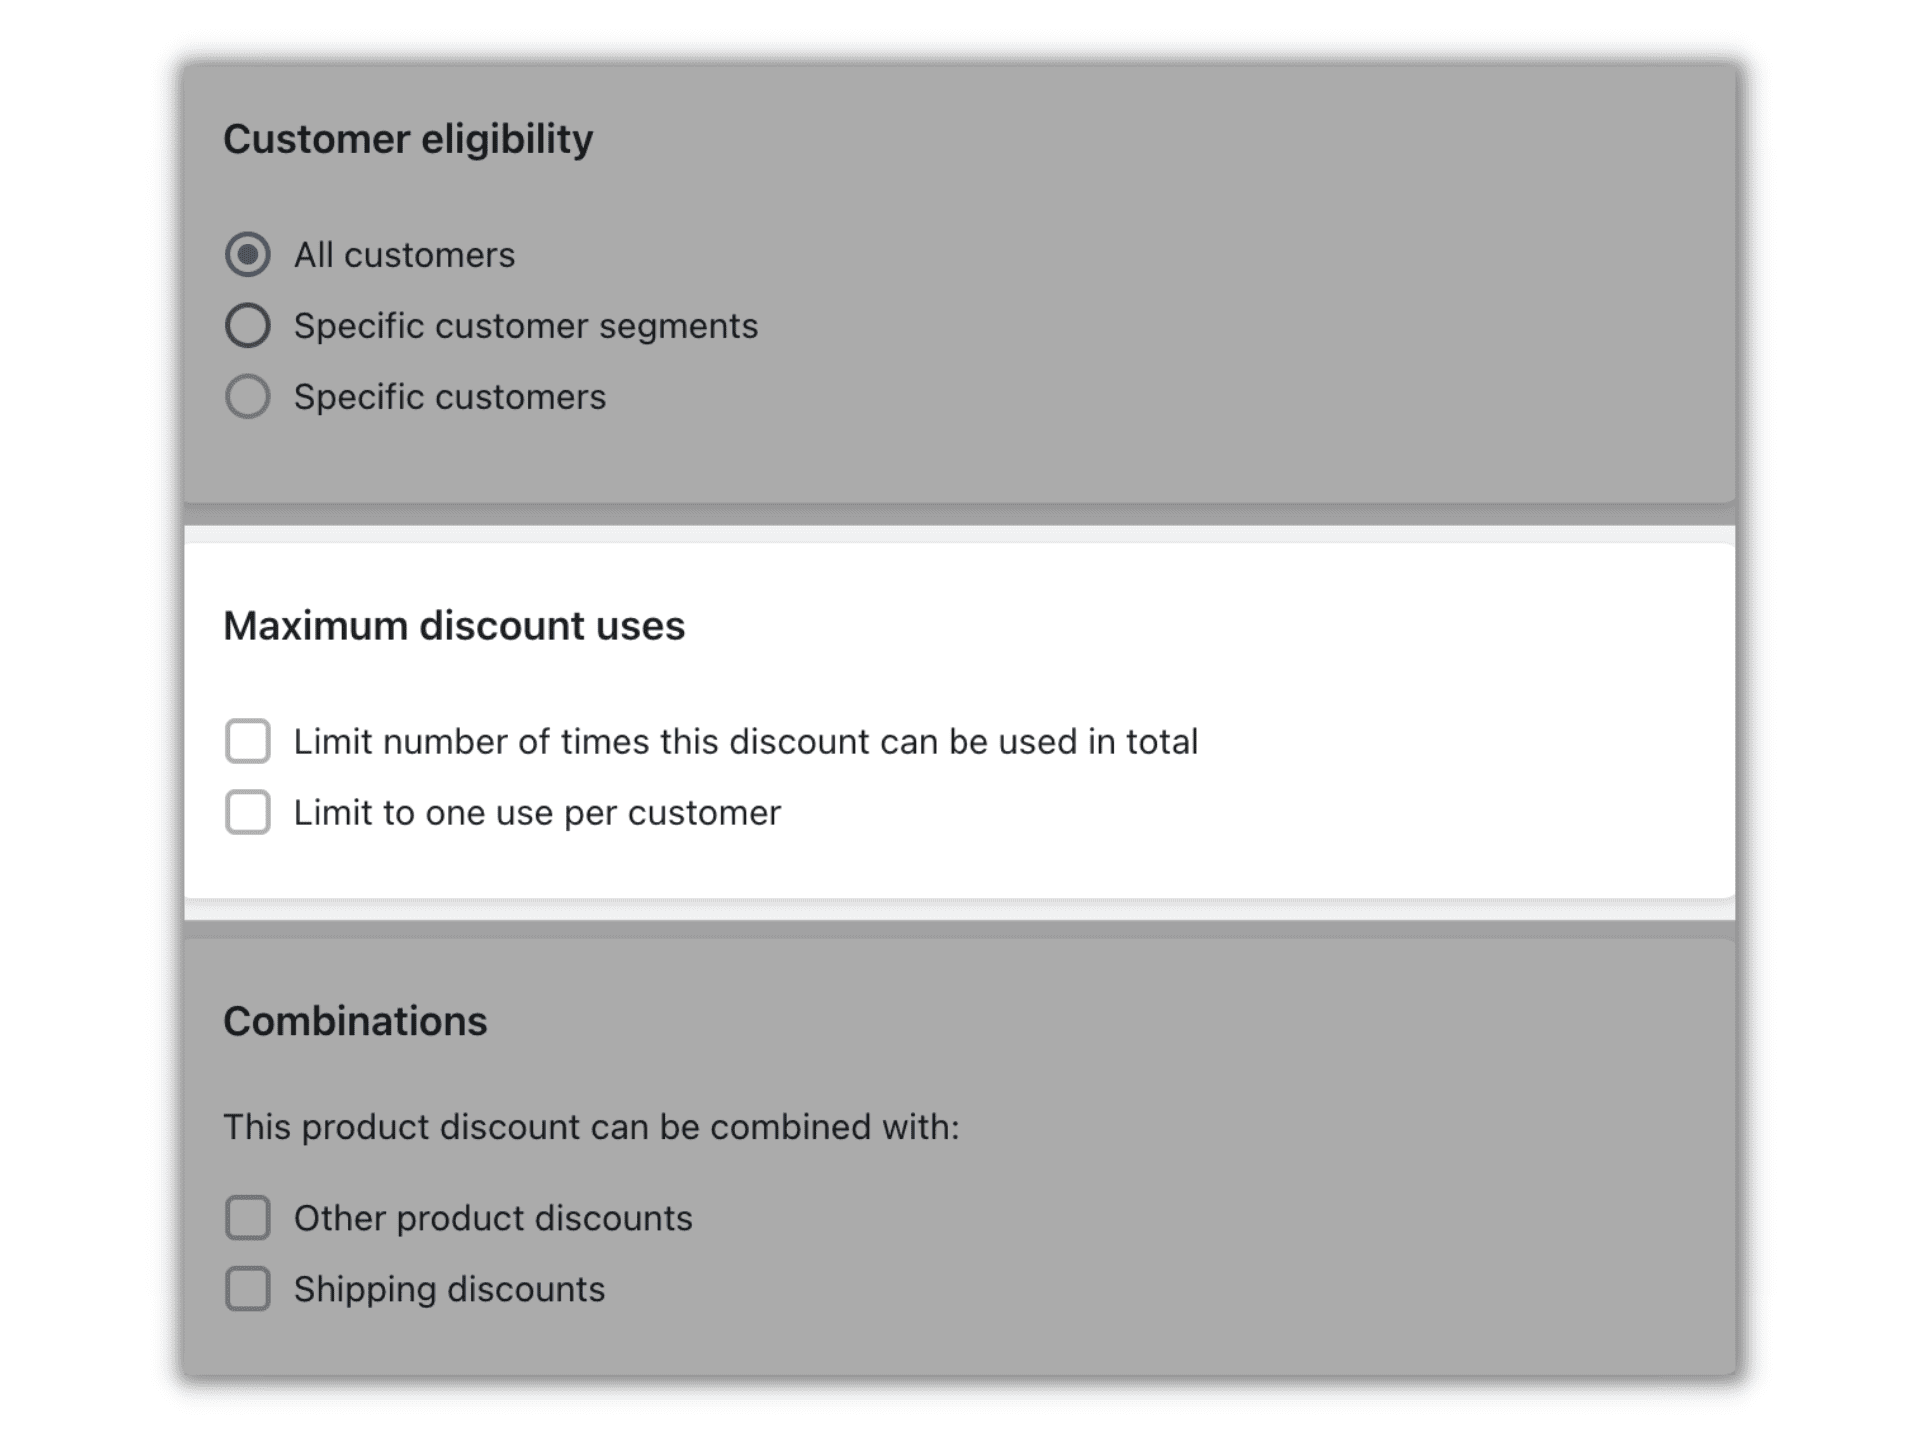Screen dimensions: 1916x1442
Task: Click the Specific customers label
Action: (x=449, y=396)
